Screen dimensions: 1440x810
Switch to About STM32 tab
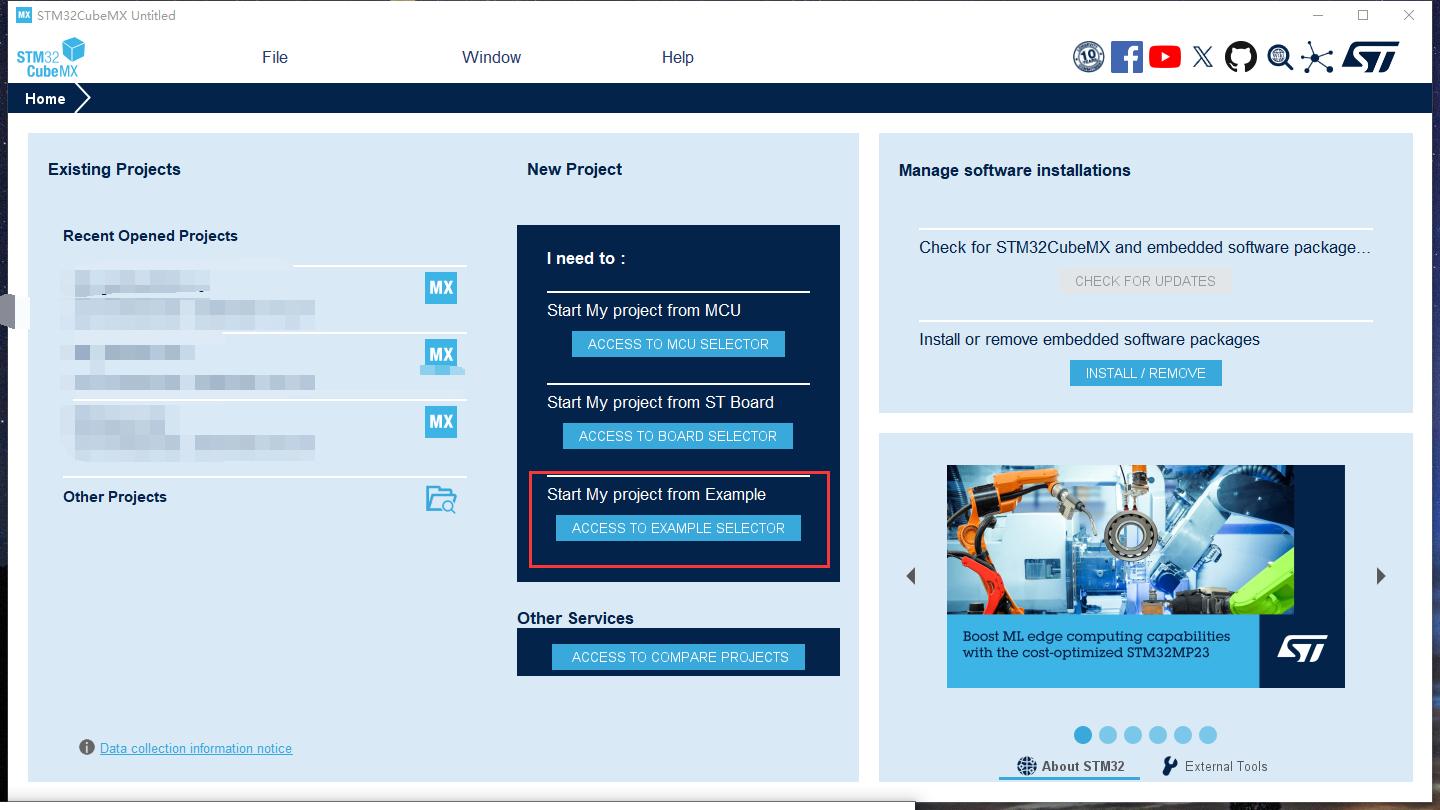click(x=1070, y=766)
